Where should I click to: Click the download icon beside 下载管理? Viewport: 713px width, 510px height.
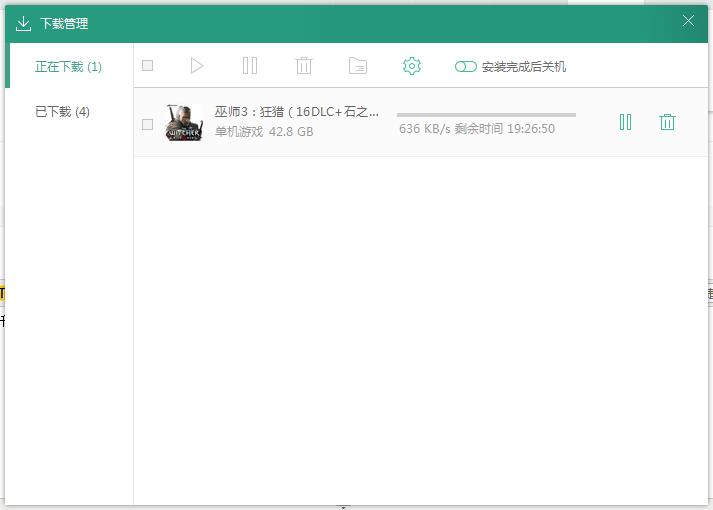23,24
